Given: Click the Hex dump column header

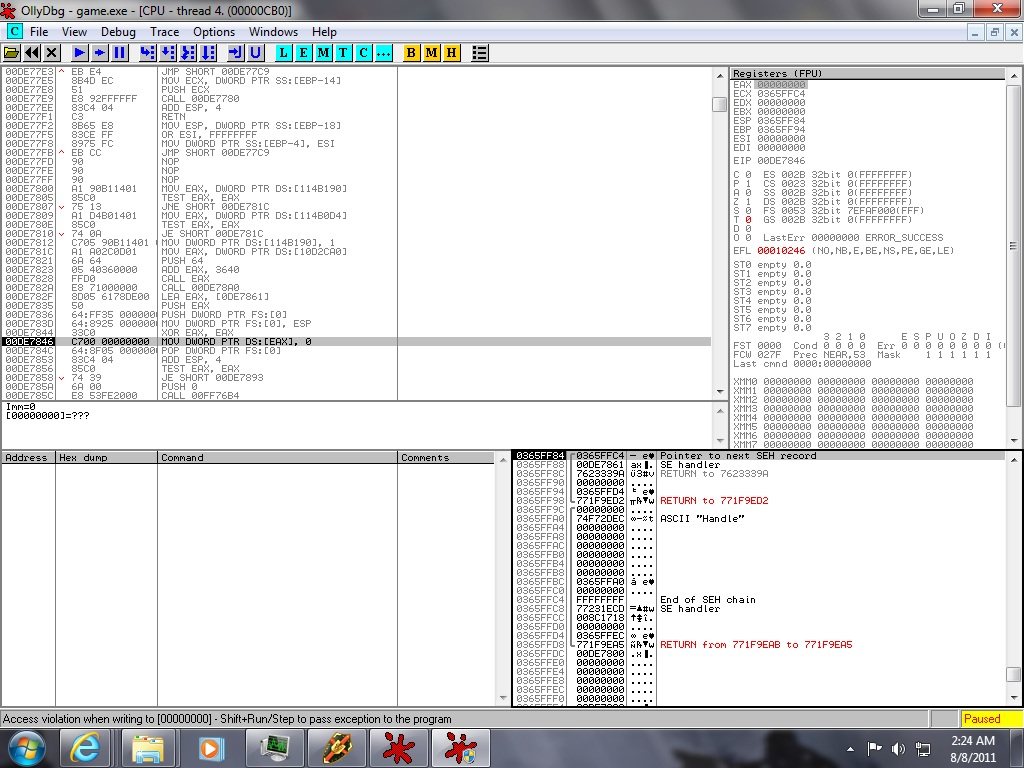Looking at the screenshot, I should (106, 458).
